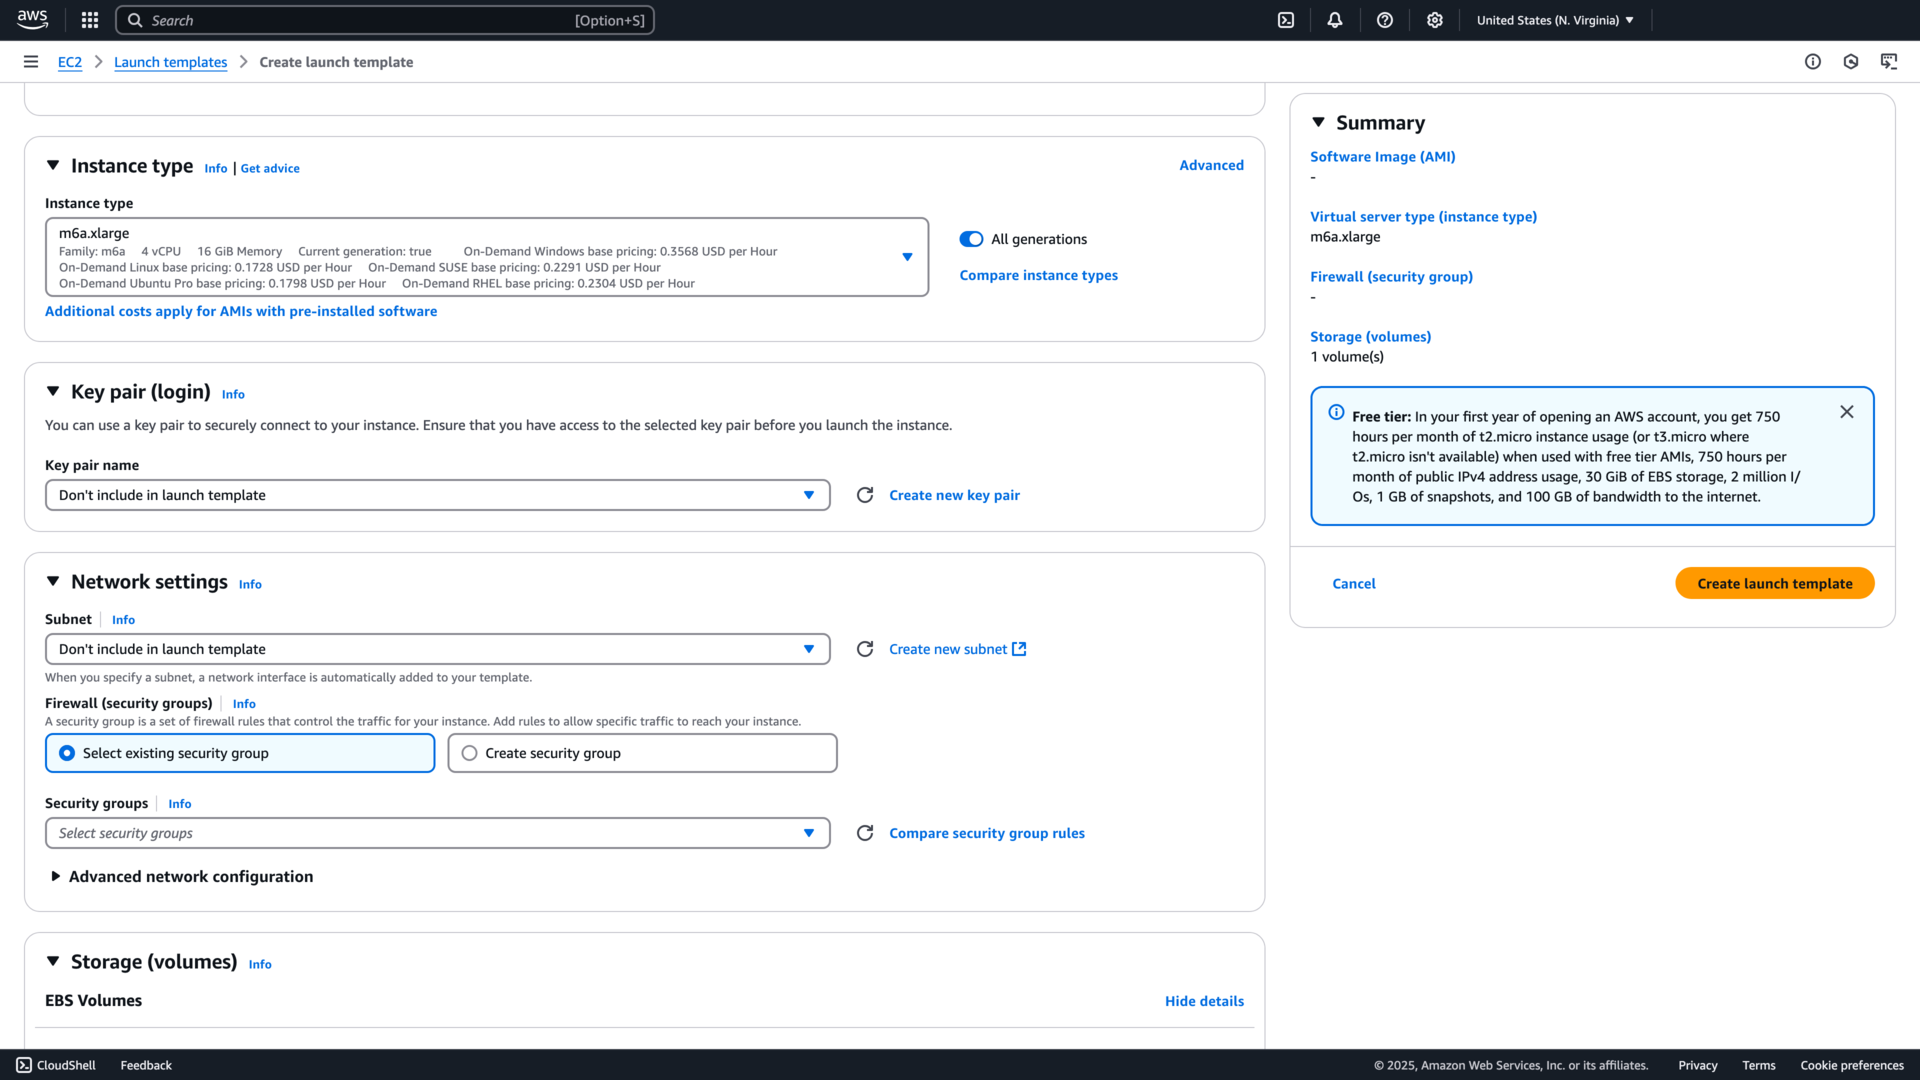Open the Privacy link
The image size is (1920, 1080).
coord(1697,1065)
